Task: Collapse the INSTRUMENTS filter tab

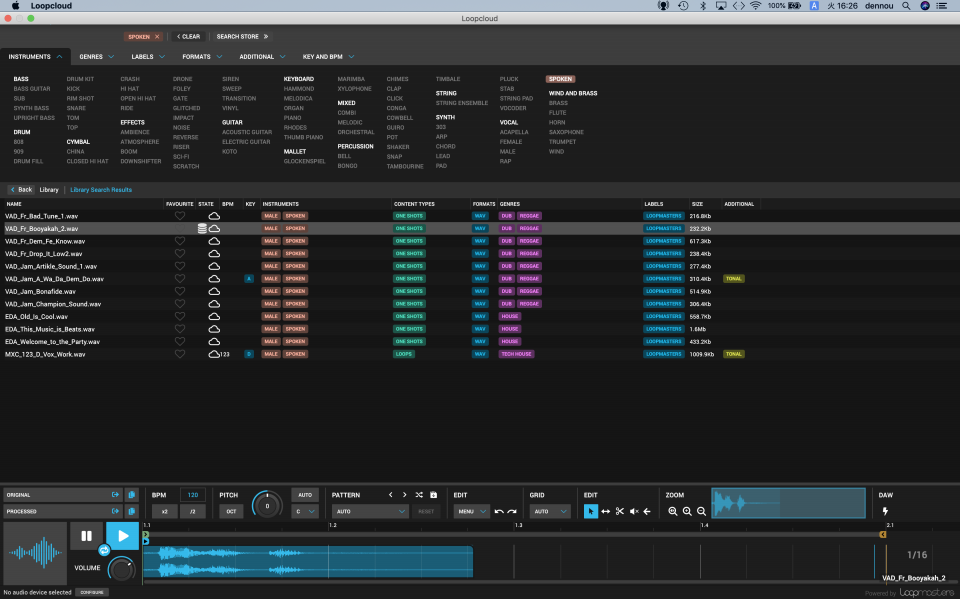Action: coord(35,56)
